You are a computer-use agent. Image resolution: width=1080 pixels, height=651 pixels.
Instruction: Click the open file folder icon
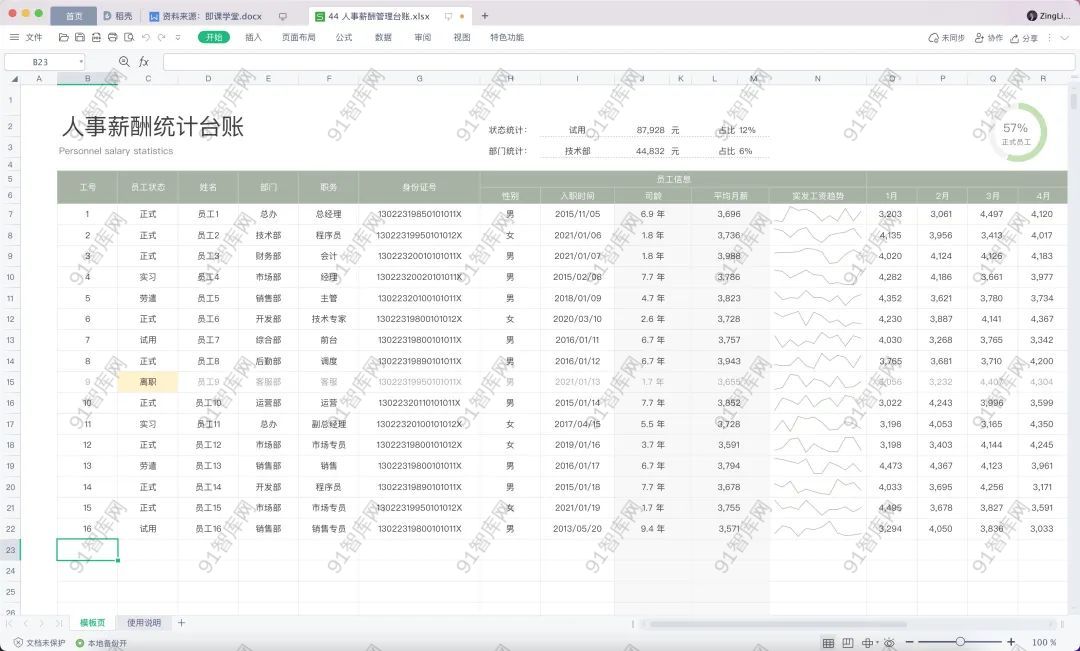click(64, 37)
